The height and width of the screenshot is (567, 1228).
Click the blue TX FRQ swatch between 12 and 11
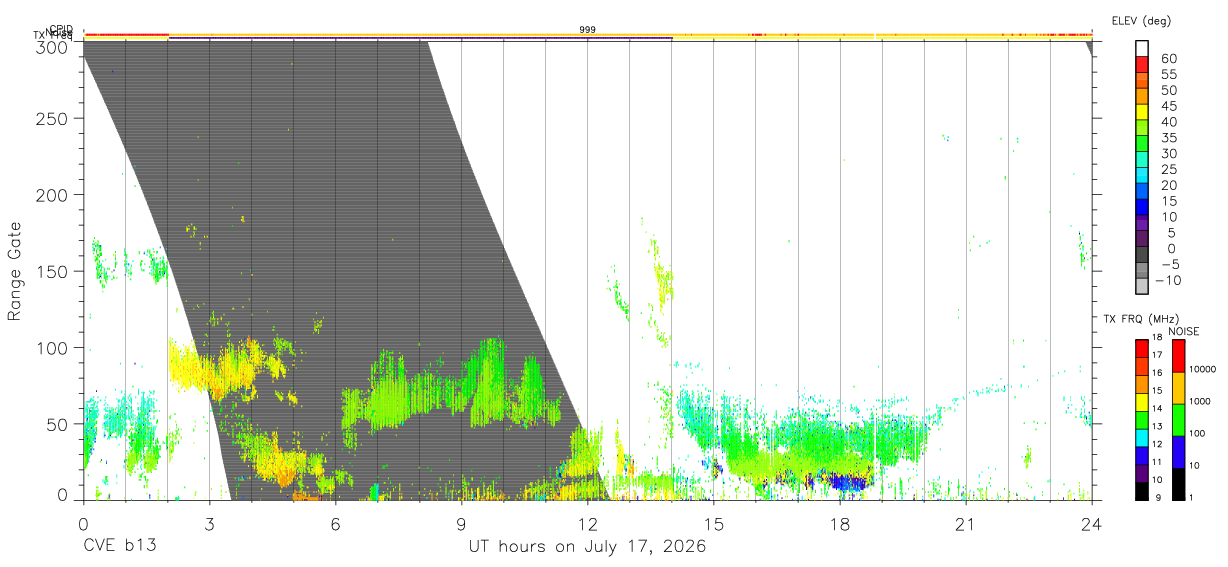click(1142, 456)
